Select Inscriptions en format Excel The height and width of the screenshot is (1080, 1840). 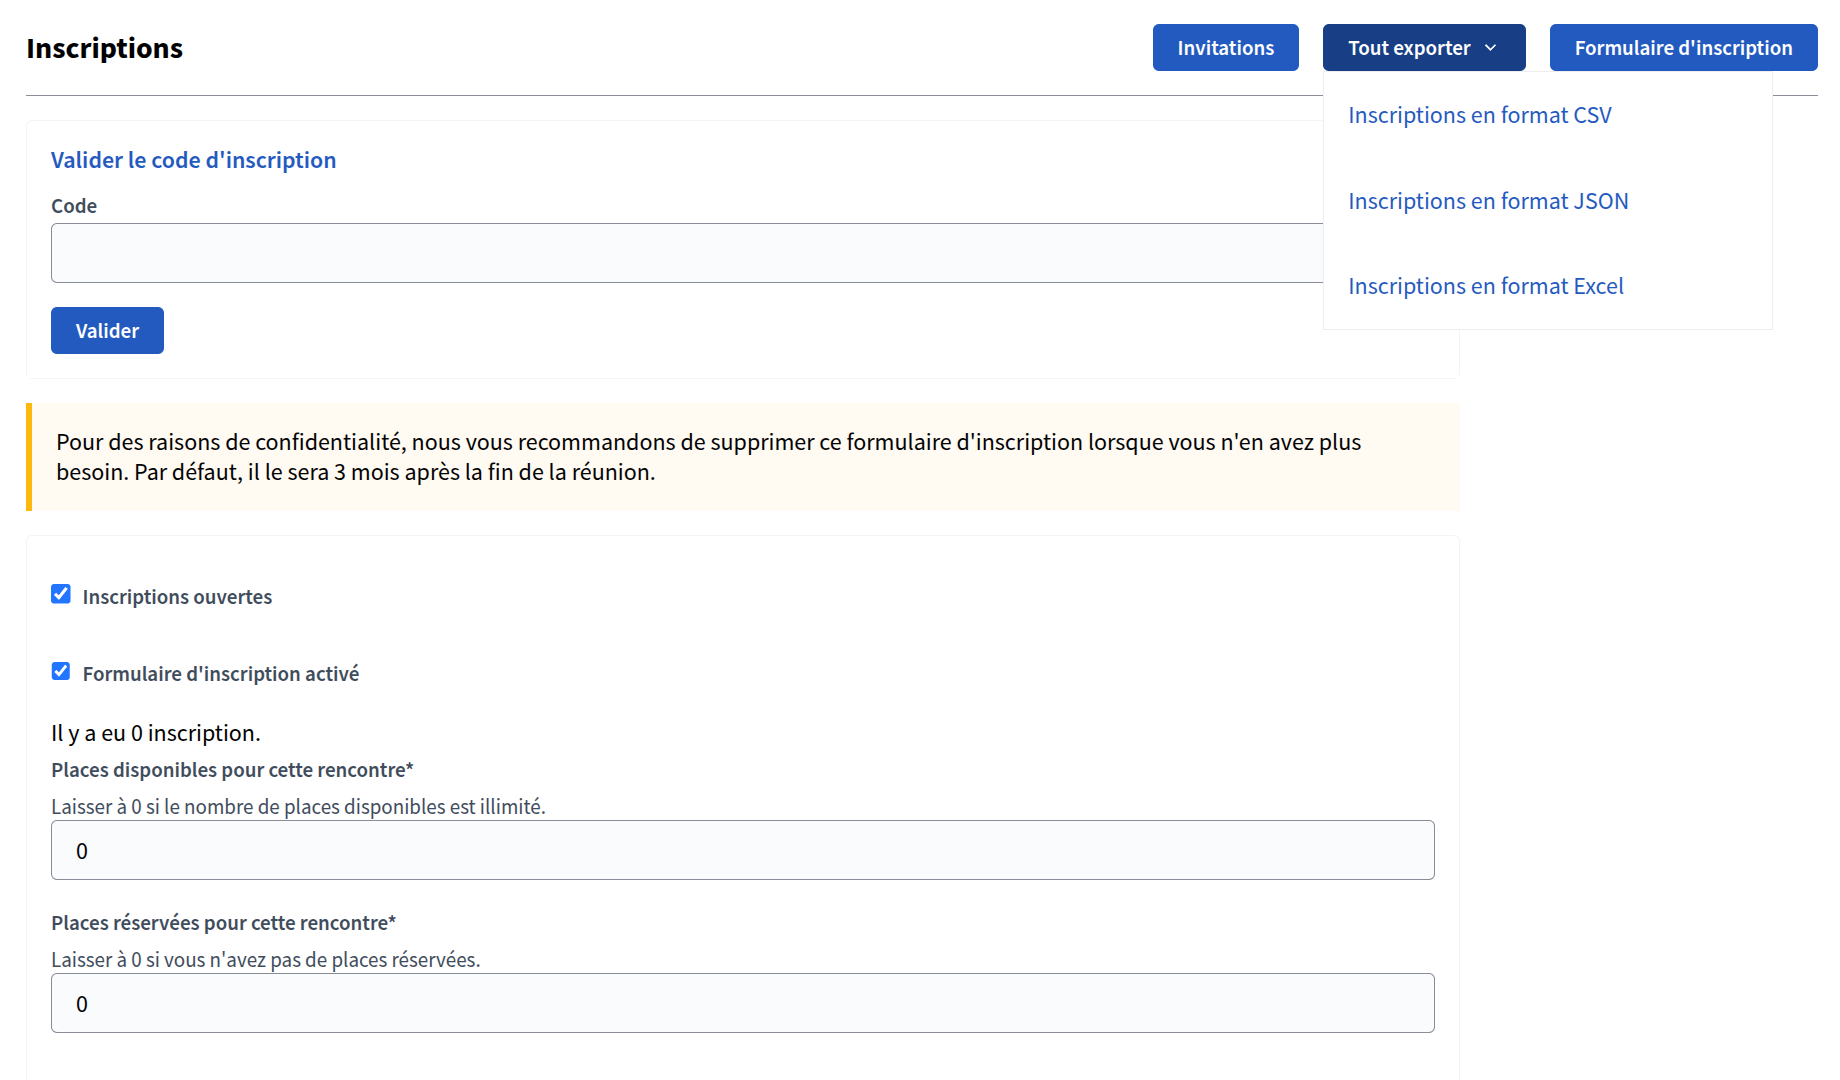point(1486,286)
